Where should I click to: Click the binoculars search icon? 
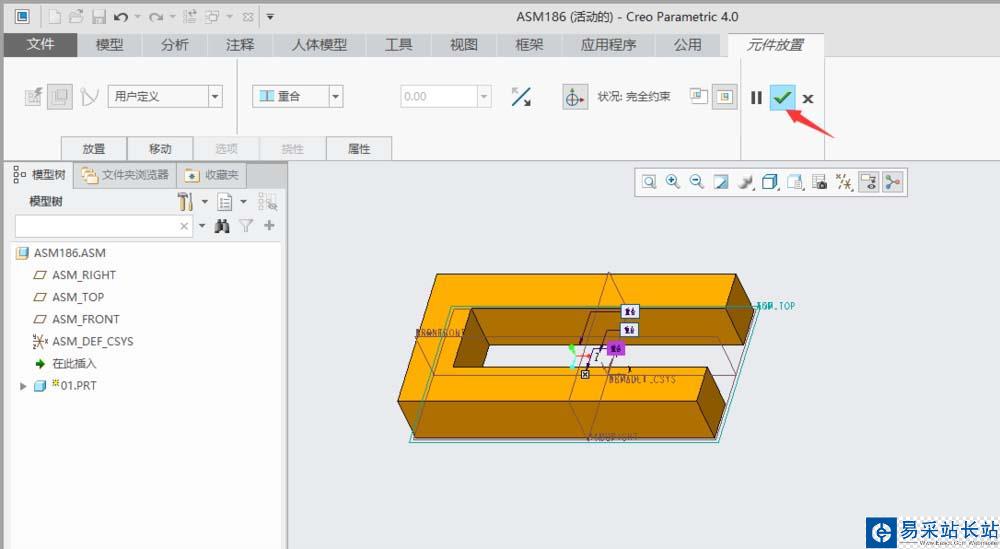point(222,226)
